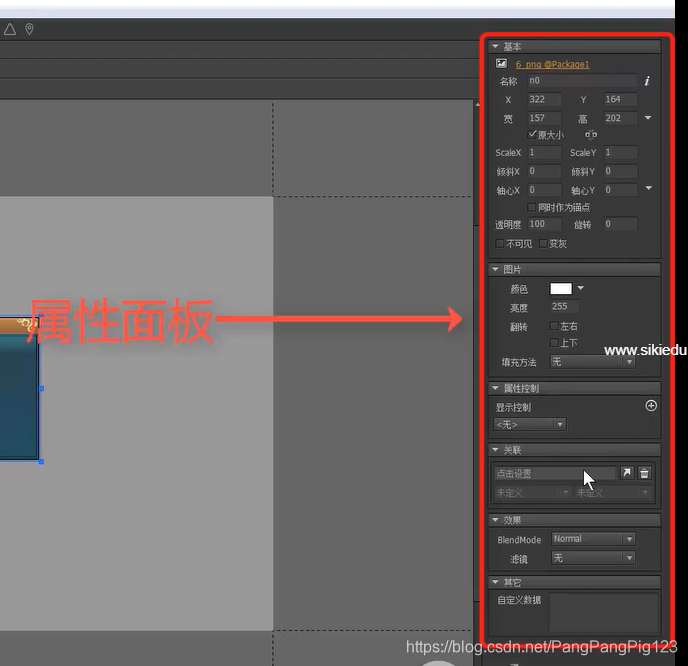
Task: Check the 变灰 checkbox
Action: (543, 243)
